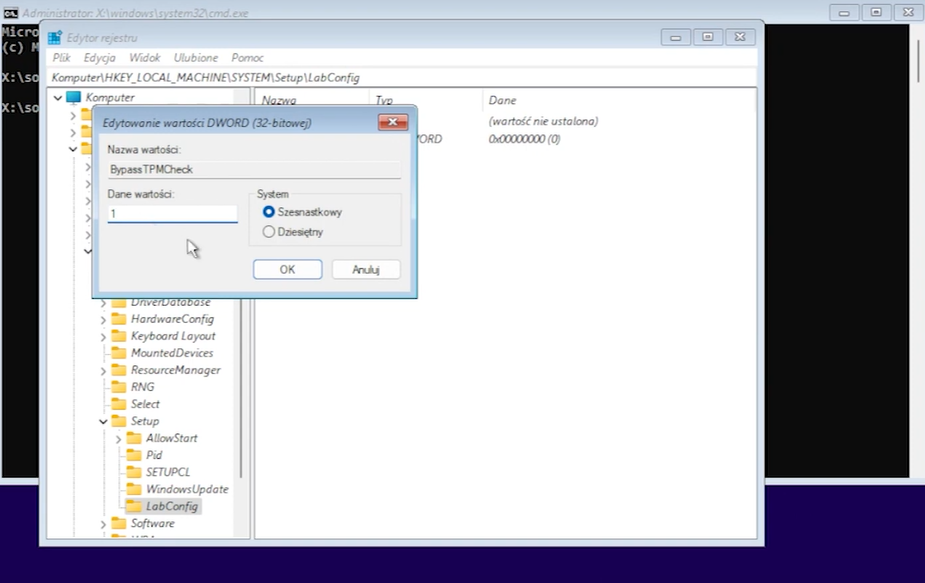Select the RNG key label

142,387
